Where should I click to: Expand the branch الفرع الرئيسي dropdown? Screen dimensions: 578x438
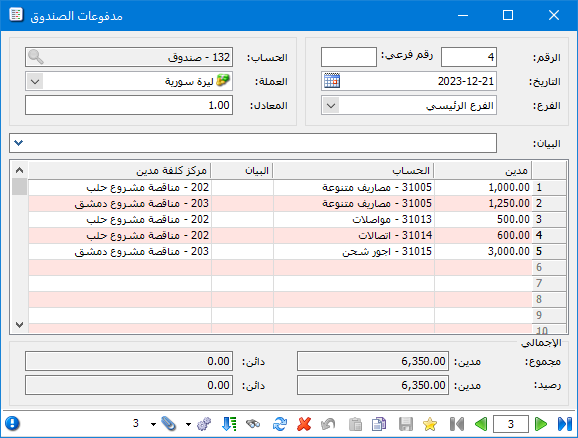tap(331, 105)
